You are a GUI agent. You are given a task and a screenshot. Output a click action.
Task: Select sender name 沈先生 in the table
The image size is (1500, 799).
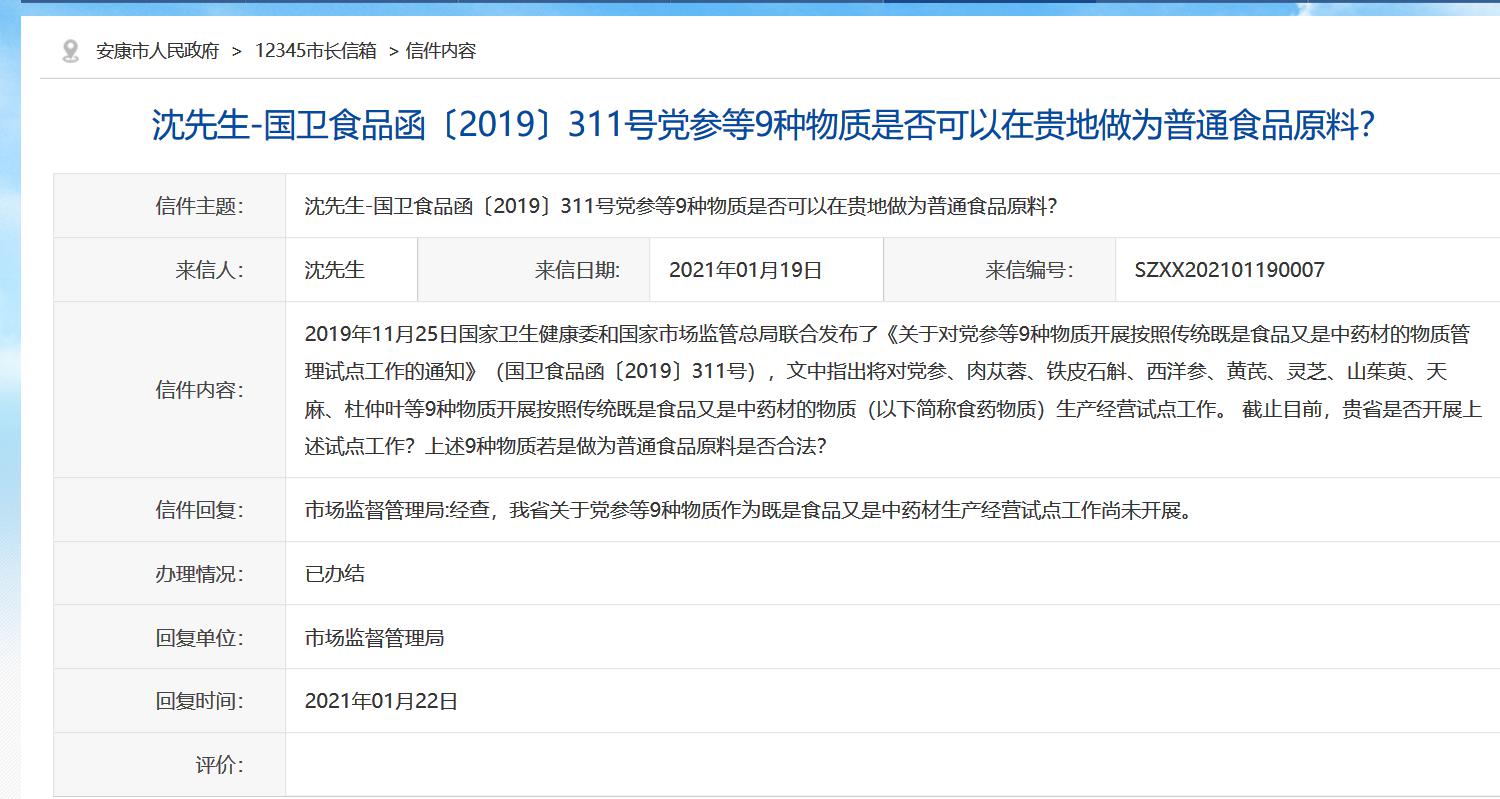(334, 270)
